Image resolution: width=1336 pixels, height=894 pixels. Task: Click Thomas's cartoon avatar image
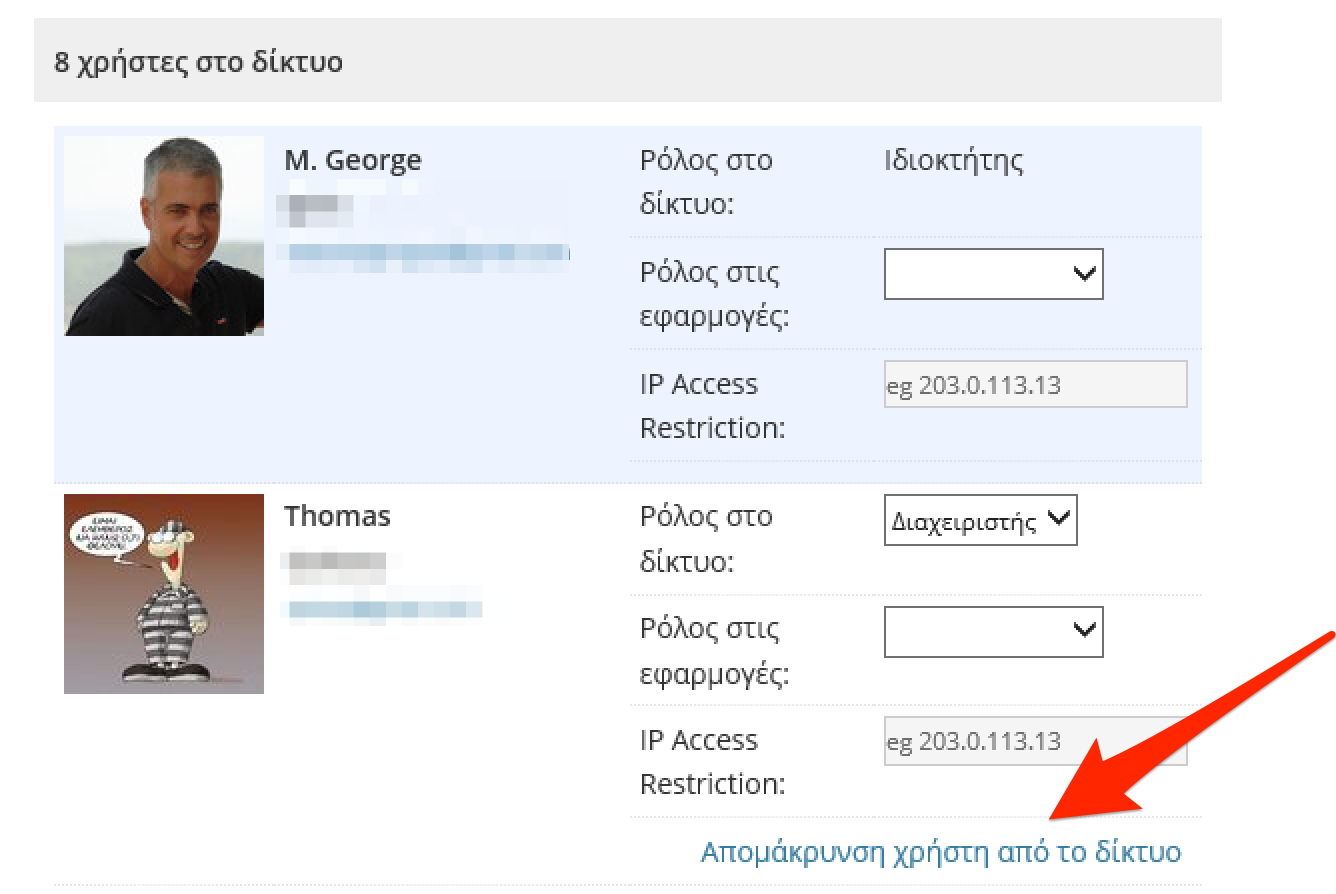pos(163,593)
